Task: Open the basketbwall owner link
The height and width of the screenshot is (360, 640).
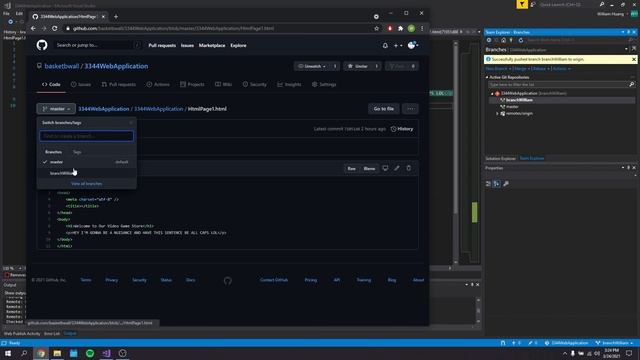Action: click(x=62, y=66)
